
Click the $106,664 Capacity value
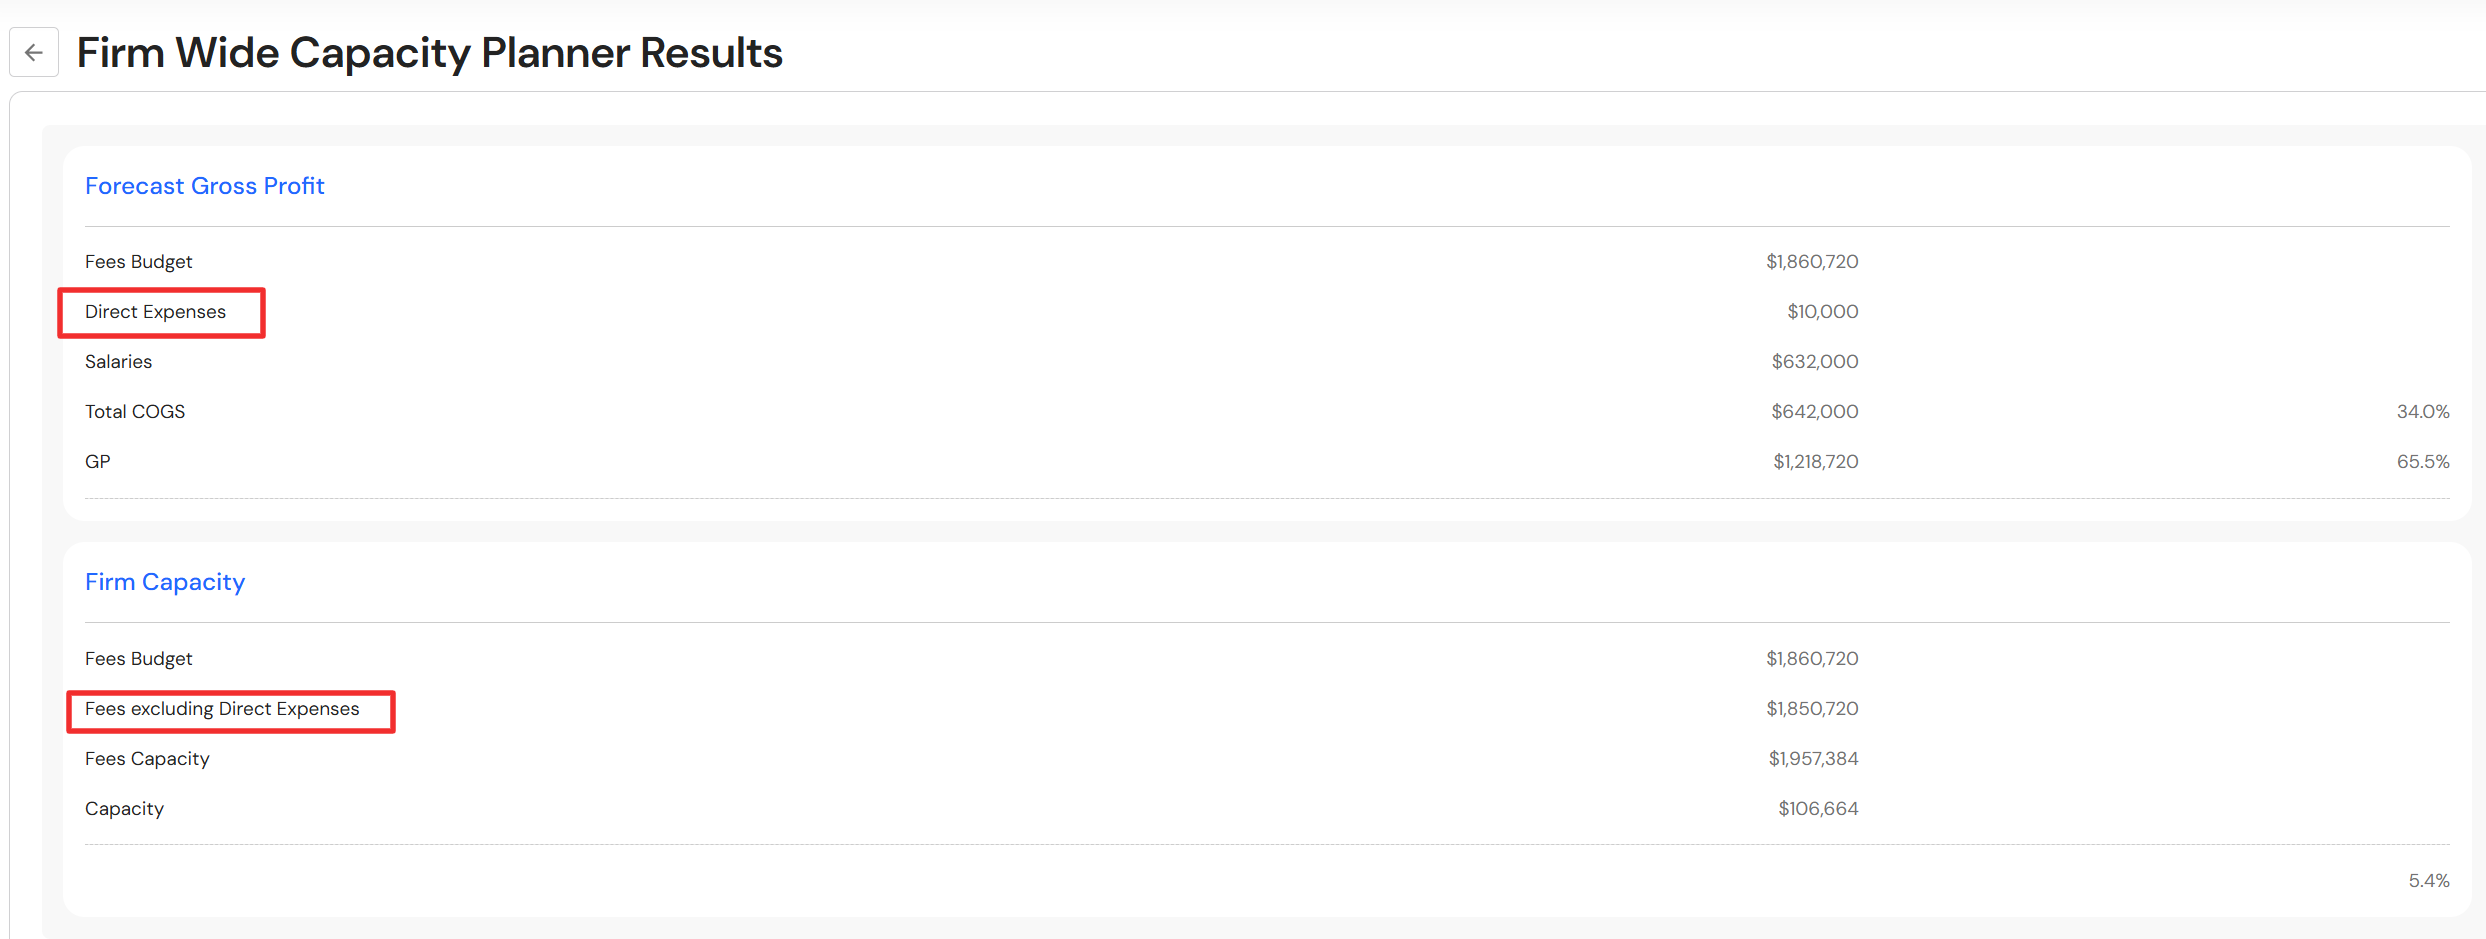(1817, 809)
